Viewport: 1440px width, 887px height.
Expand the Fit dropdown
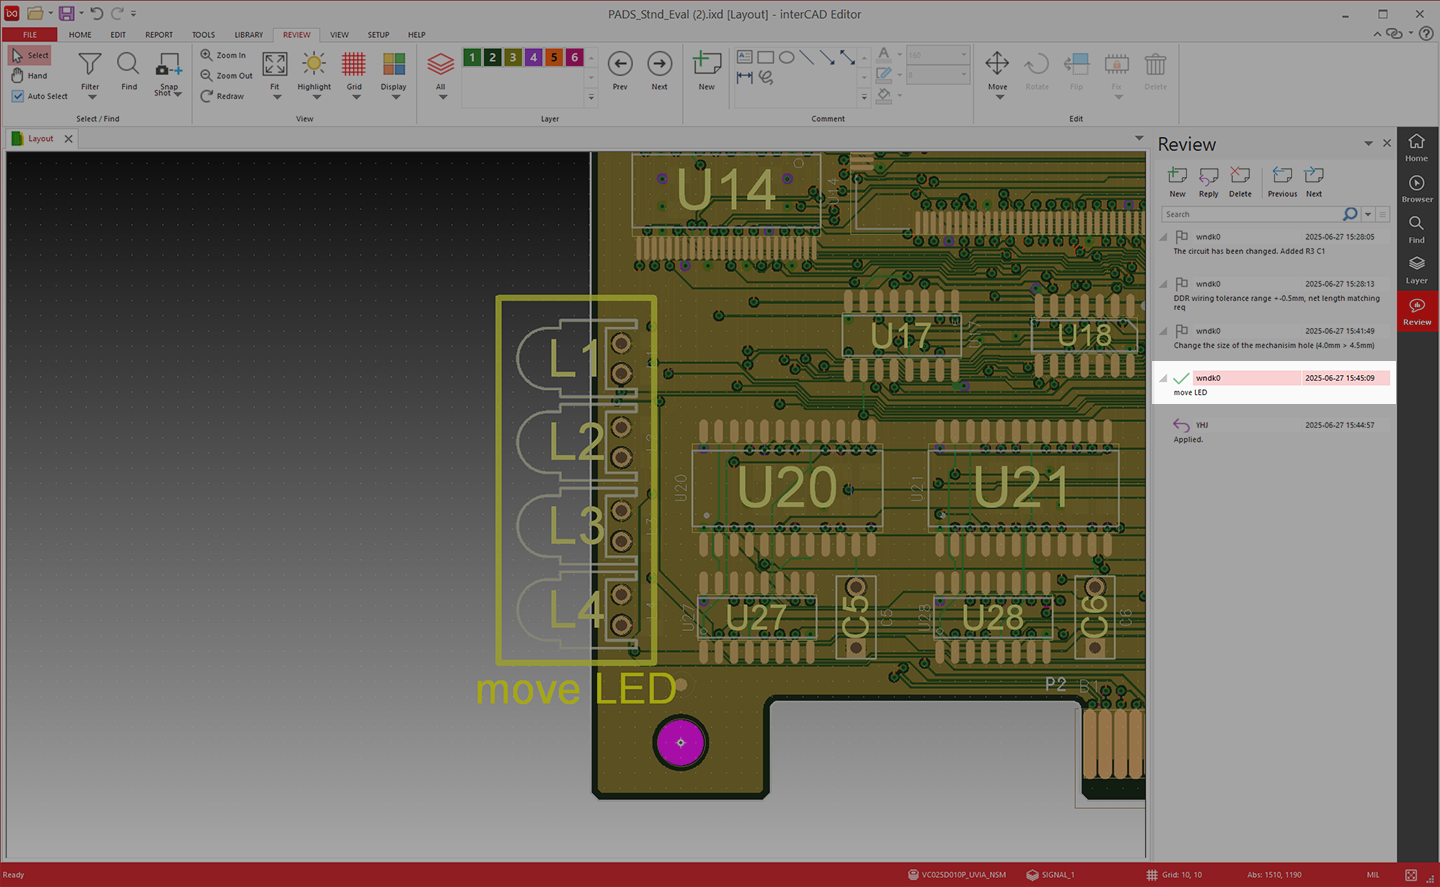[x=275, y=97]
